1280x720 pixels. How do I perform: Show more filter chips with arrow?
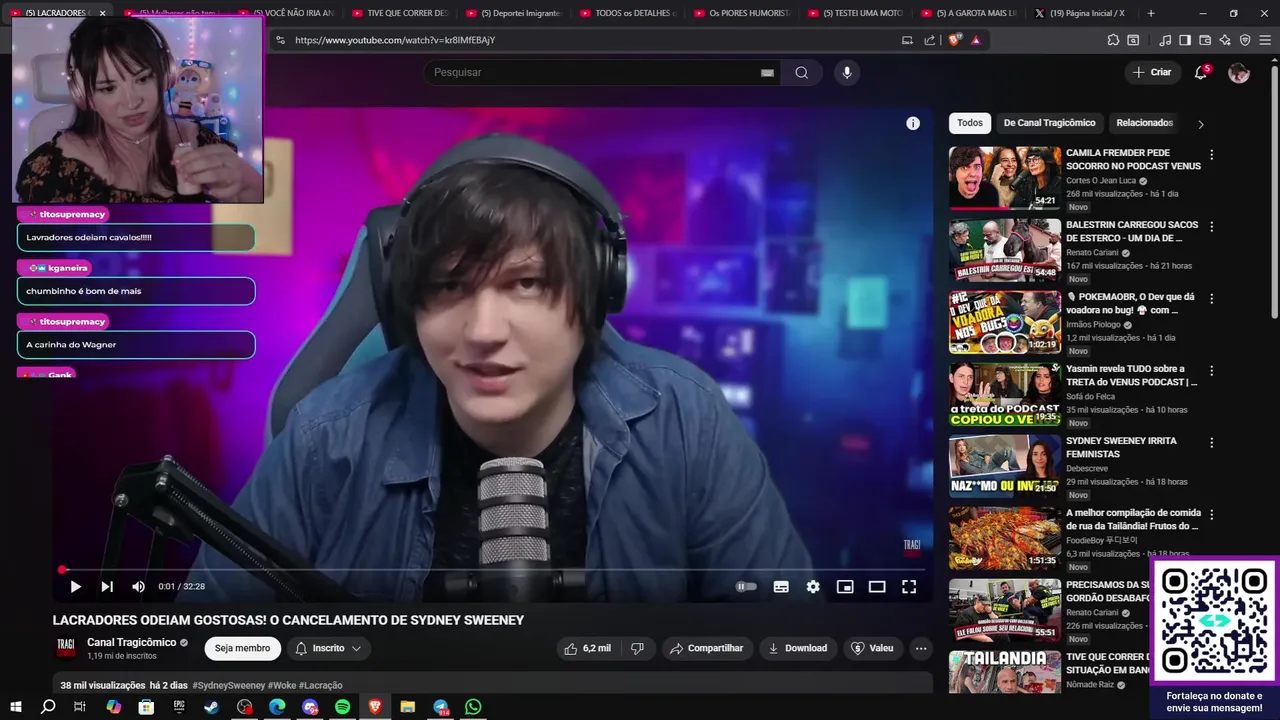pyautogui.click(x=1201, y=124)
